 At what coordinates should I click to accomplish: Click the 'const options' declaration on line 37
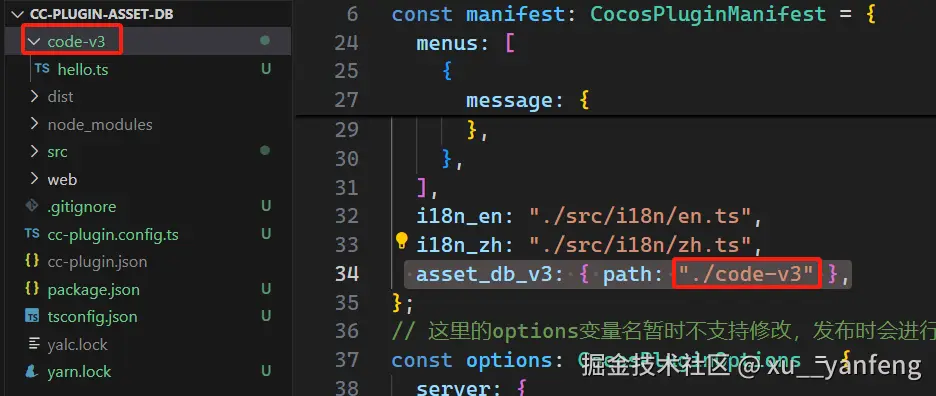click(472, 361)
